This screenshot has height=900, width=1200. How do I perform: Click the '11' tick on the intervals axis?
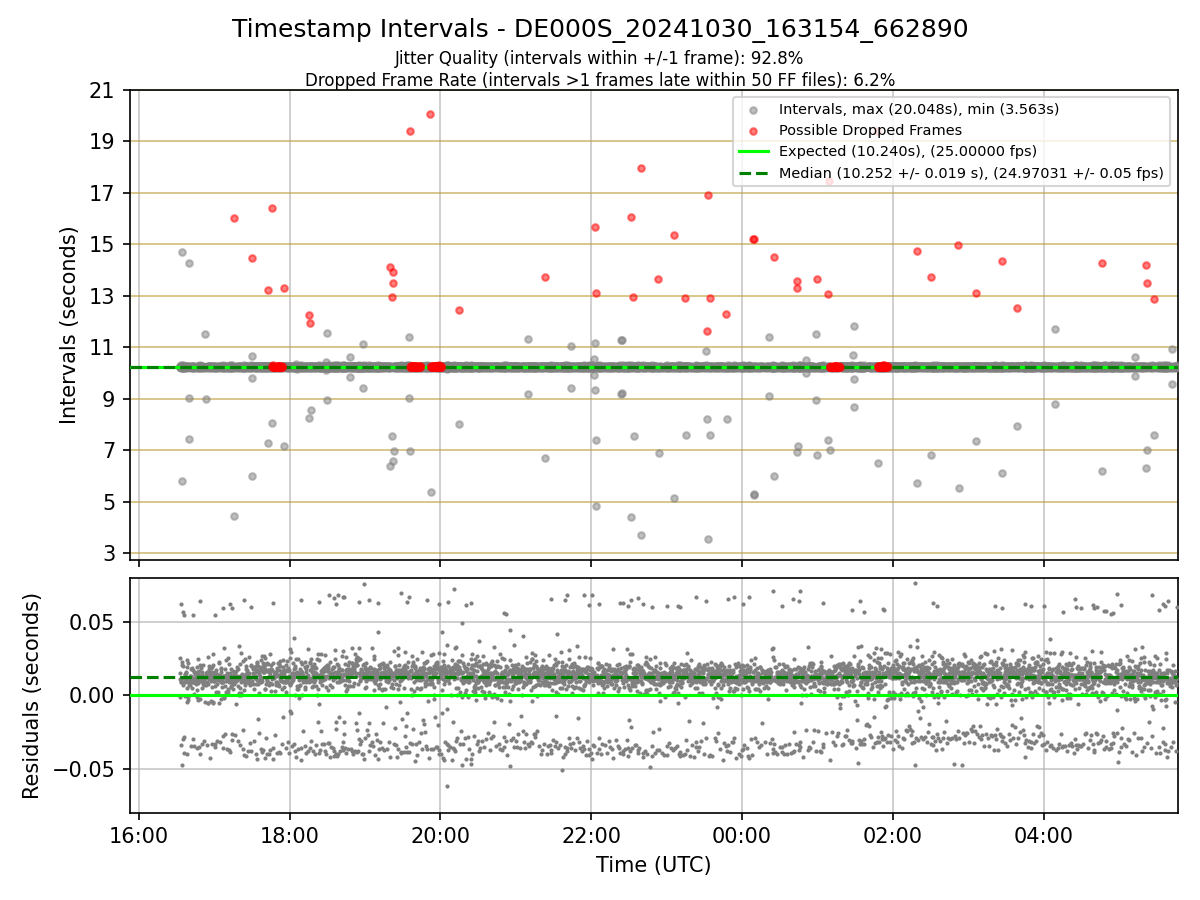102,347
